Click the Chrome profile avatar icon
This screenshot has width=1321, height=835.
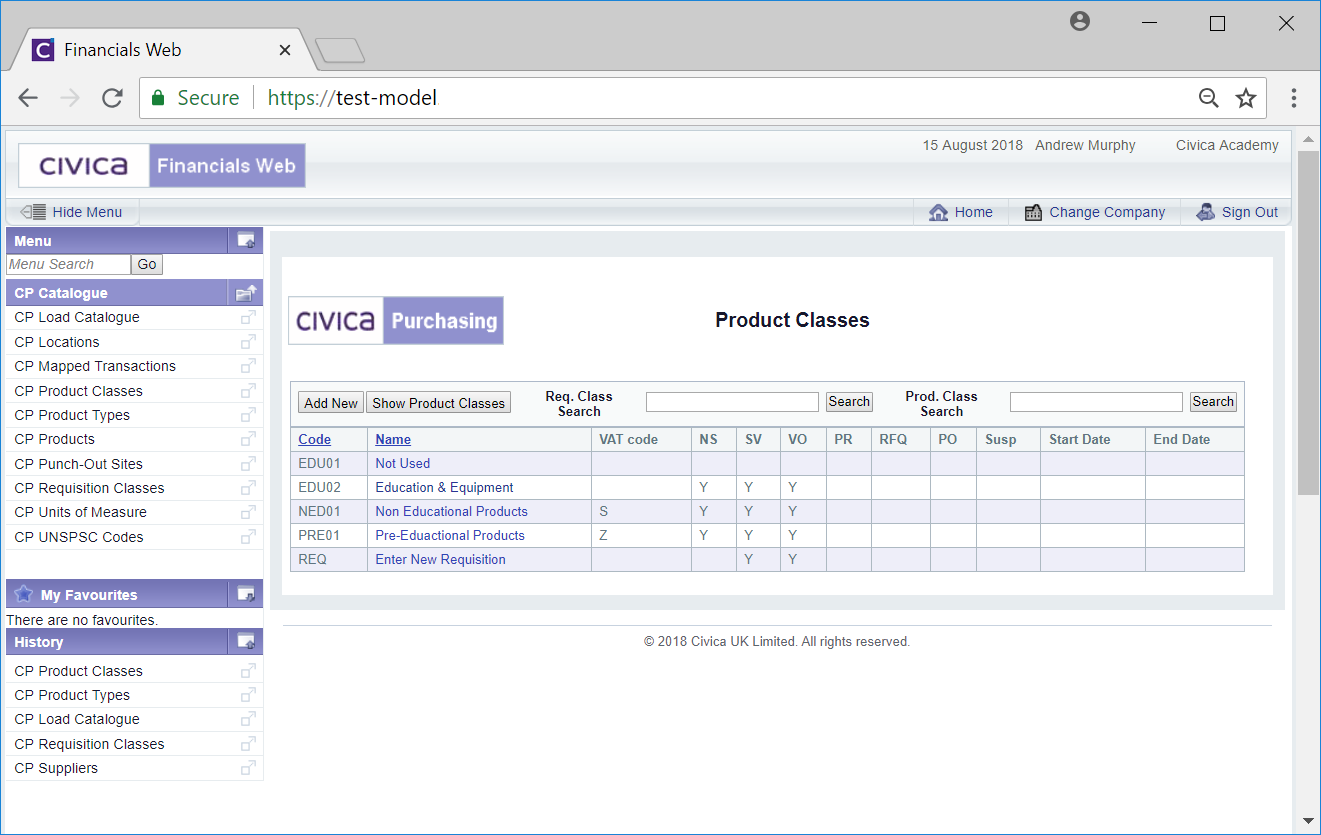pos(1080,21)
